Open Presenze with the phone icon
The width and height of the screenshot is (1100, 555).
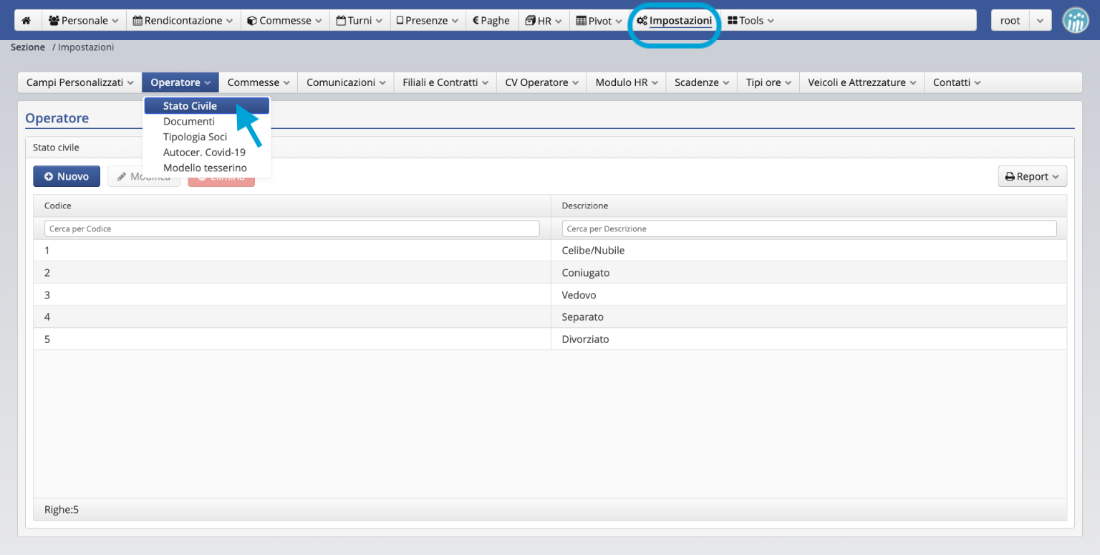(427, 20)
